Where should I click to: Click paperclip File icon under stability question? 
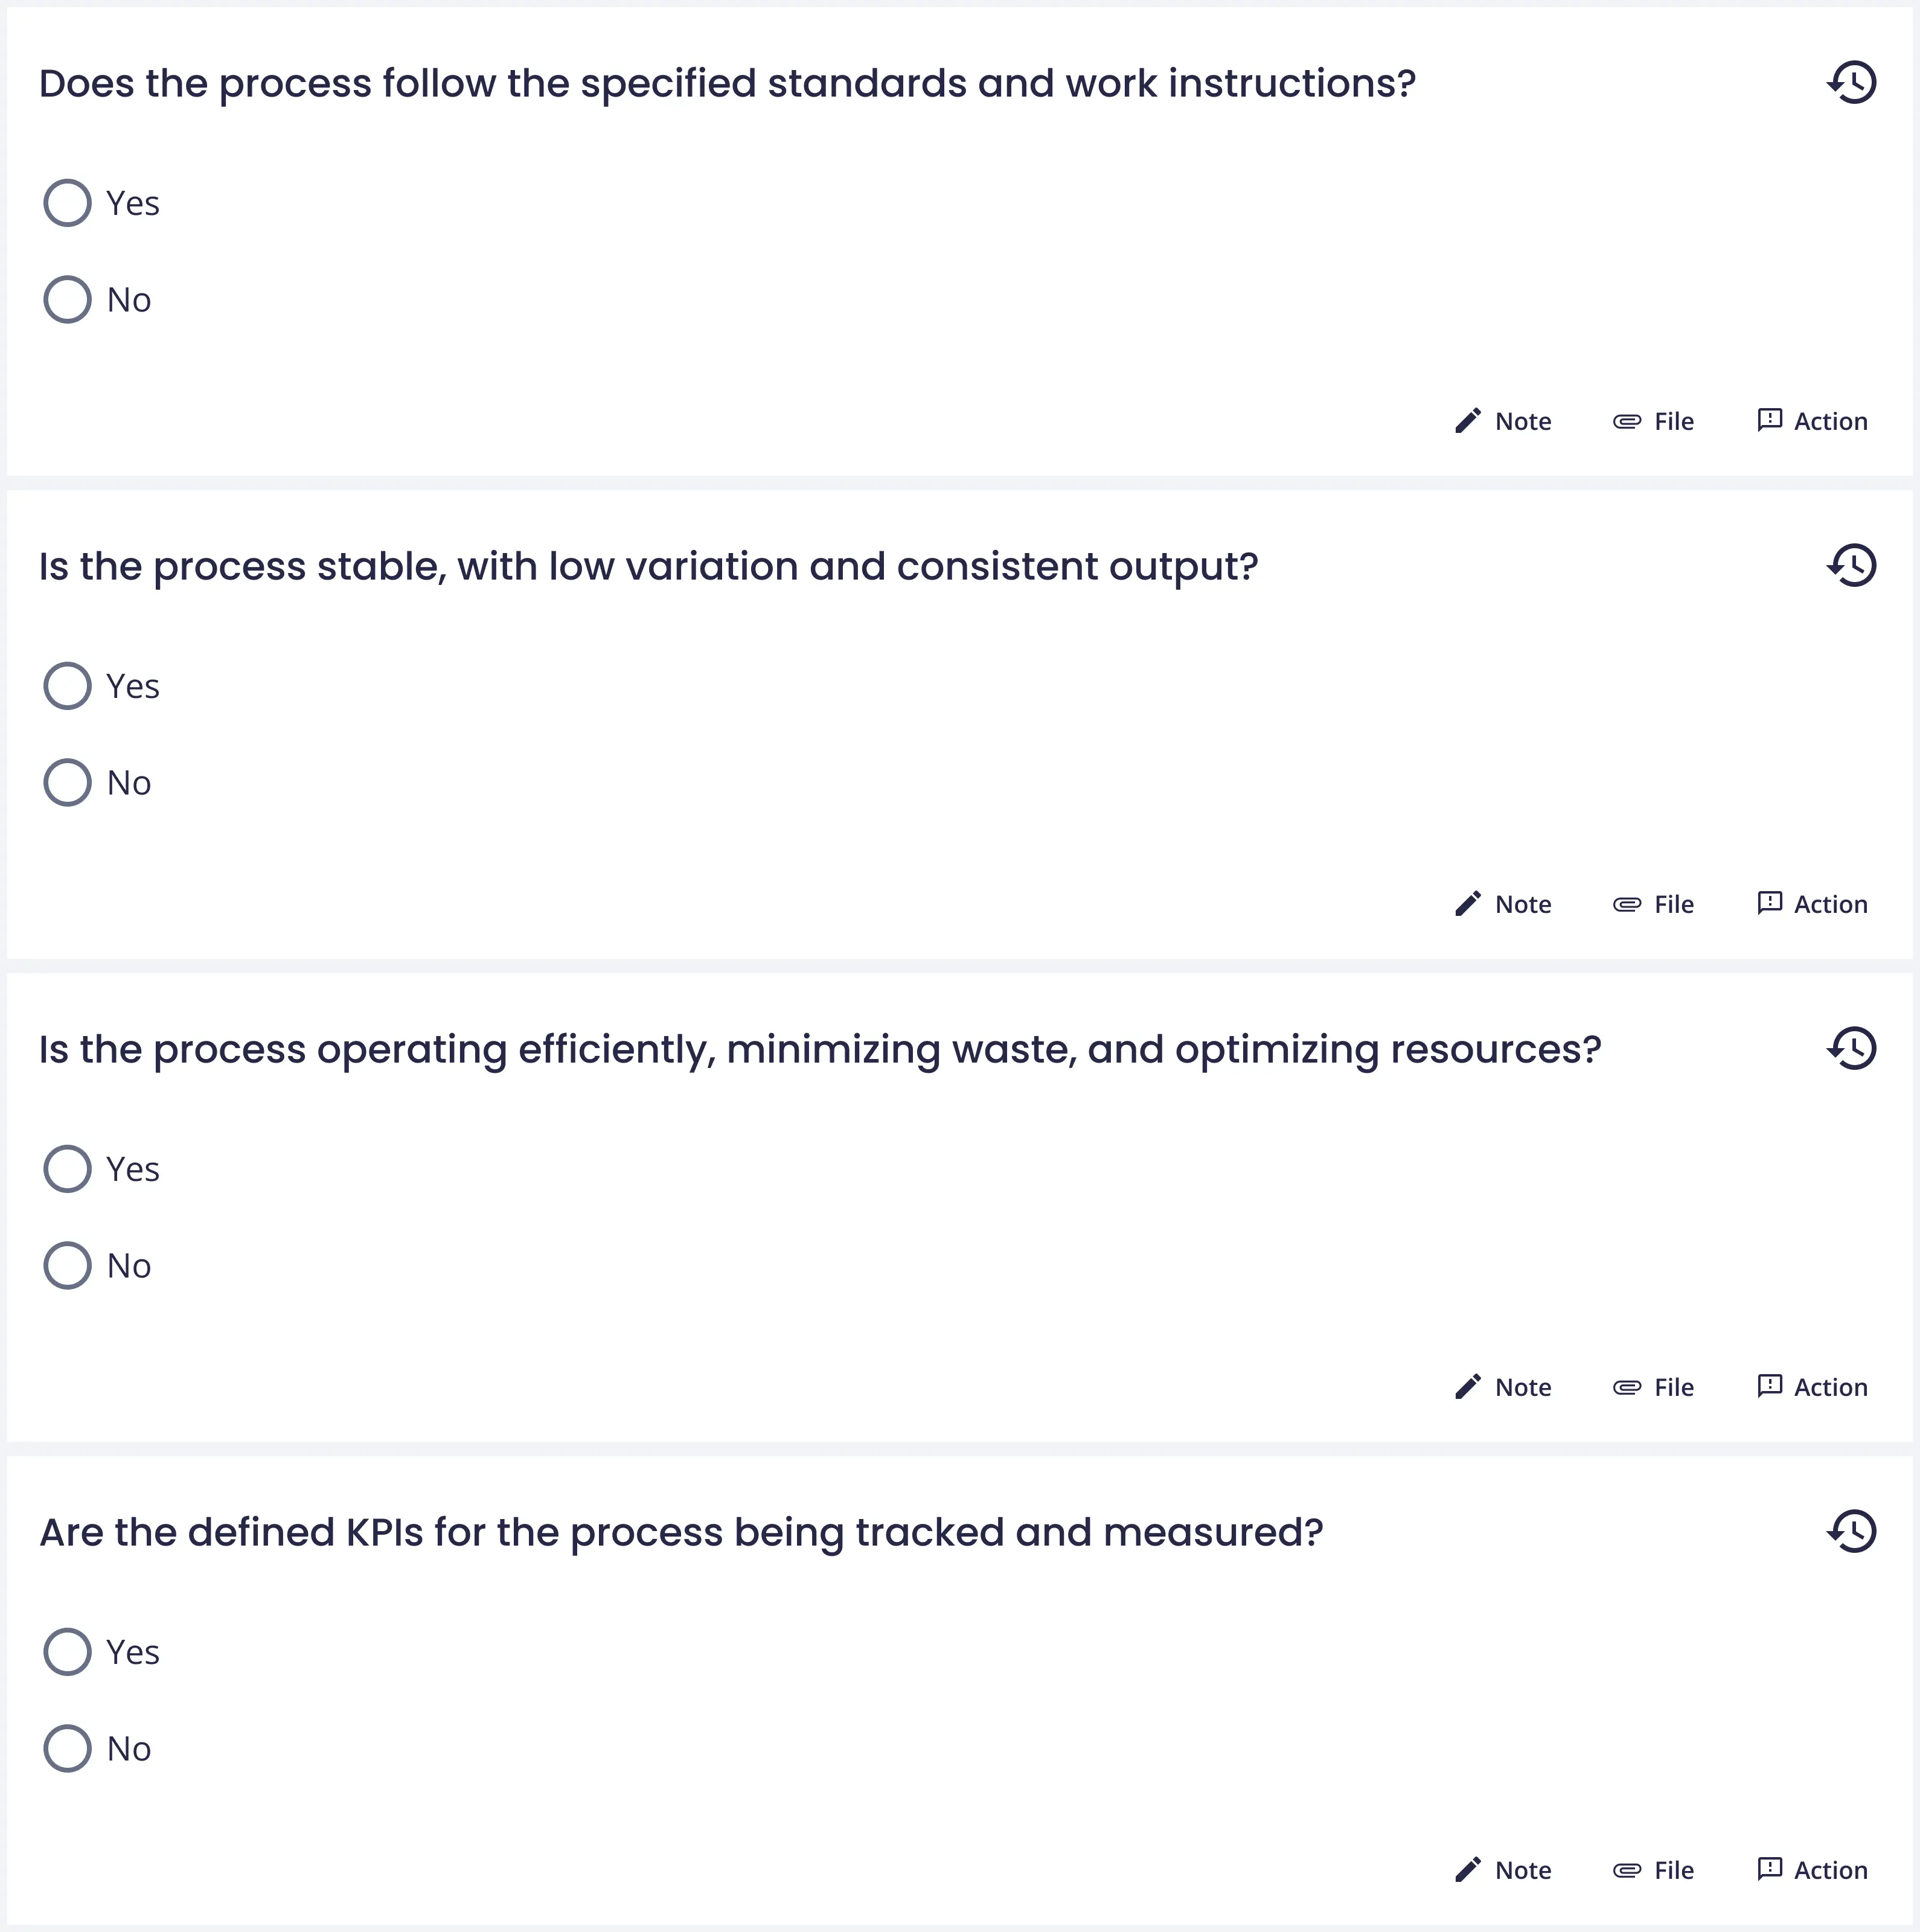[1627, 905]
